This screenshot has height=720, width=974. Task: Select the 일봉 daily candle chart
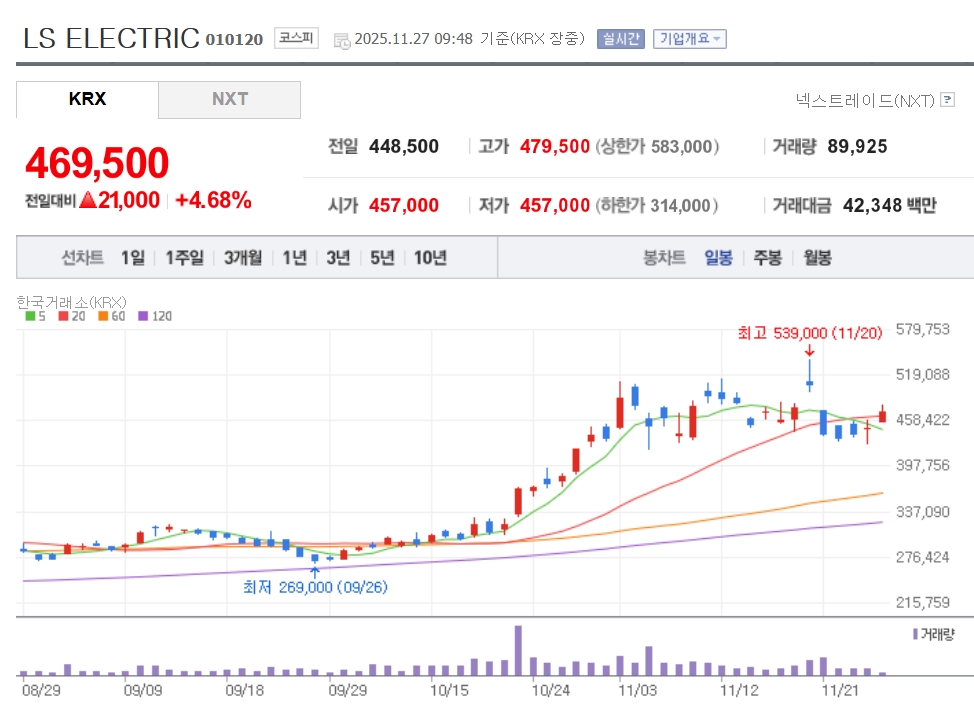[x=718, y=257]
